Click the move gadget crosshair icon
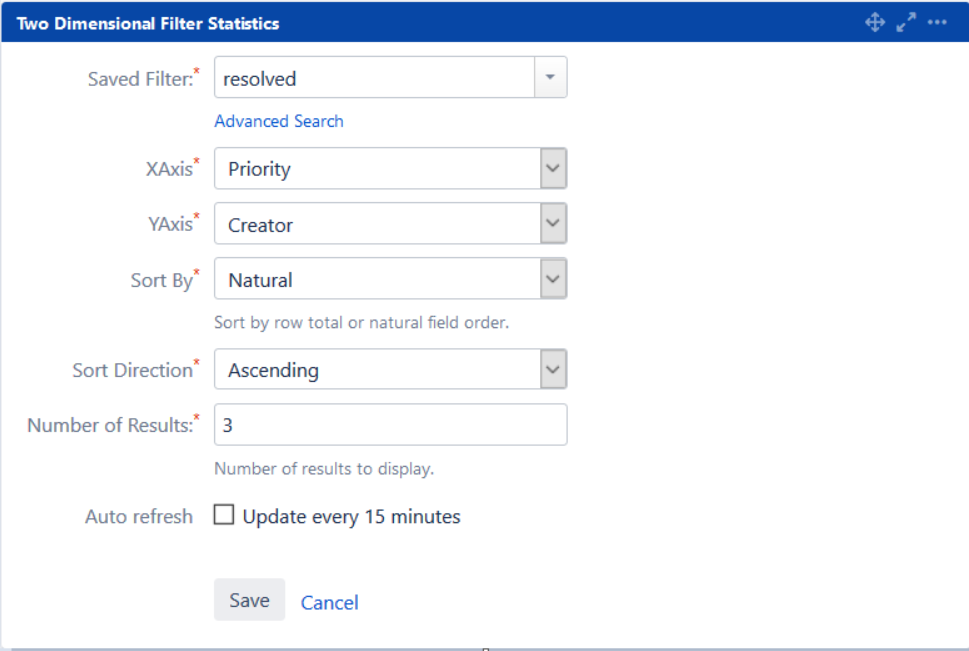The height and width of the screenshot is (651, 969). coord(875,22)
